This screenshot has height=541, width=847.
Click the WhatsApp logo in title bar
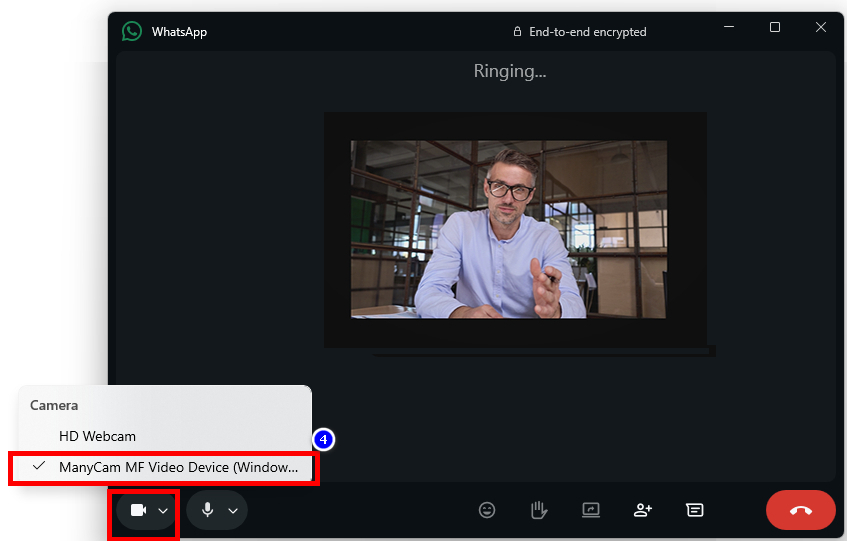[132, 31]
